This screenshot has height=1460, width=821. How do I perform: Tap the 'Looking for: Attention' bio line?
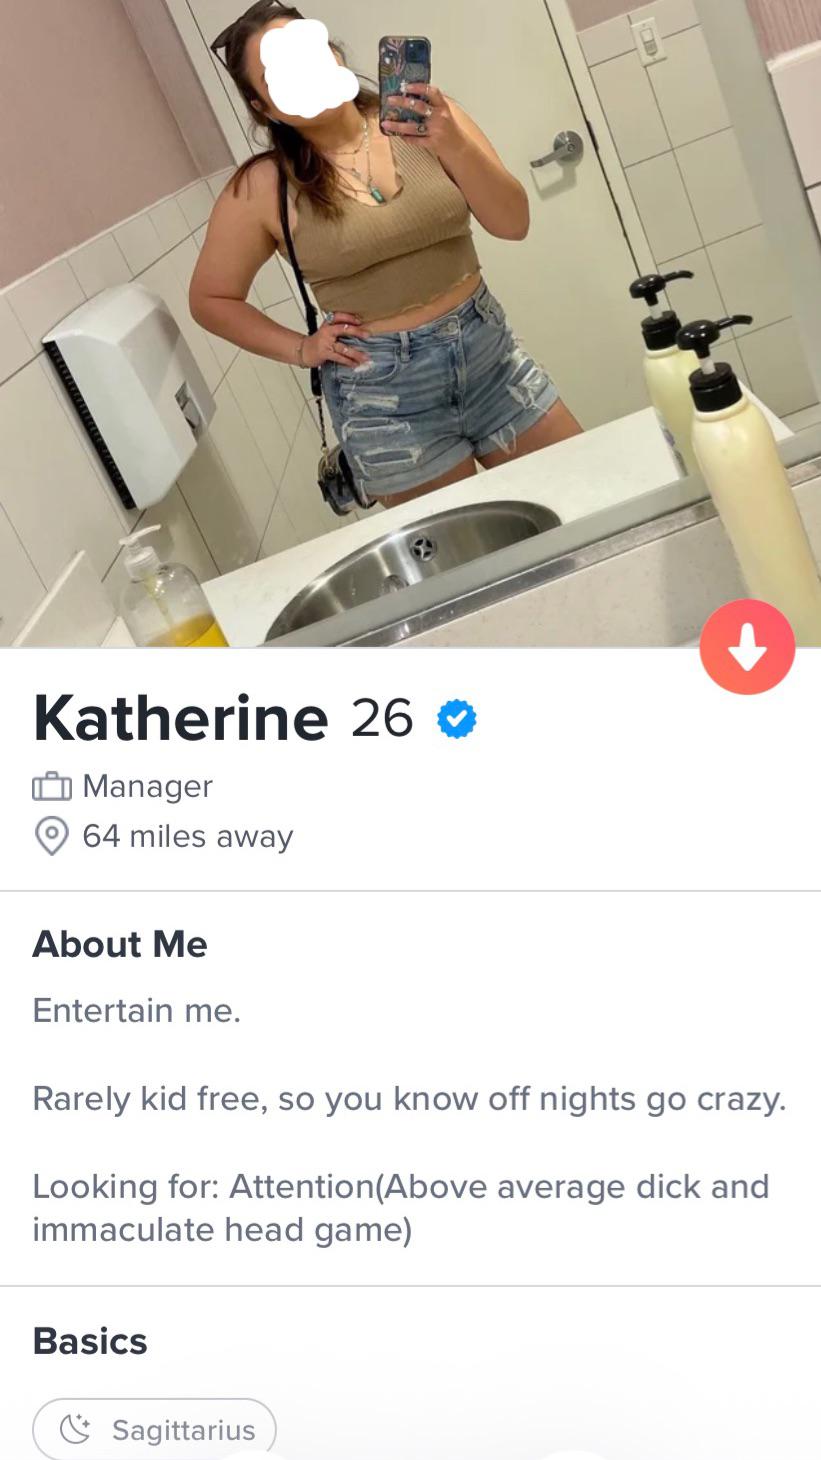click(x=401, y=1208)
